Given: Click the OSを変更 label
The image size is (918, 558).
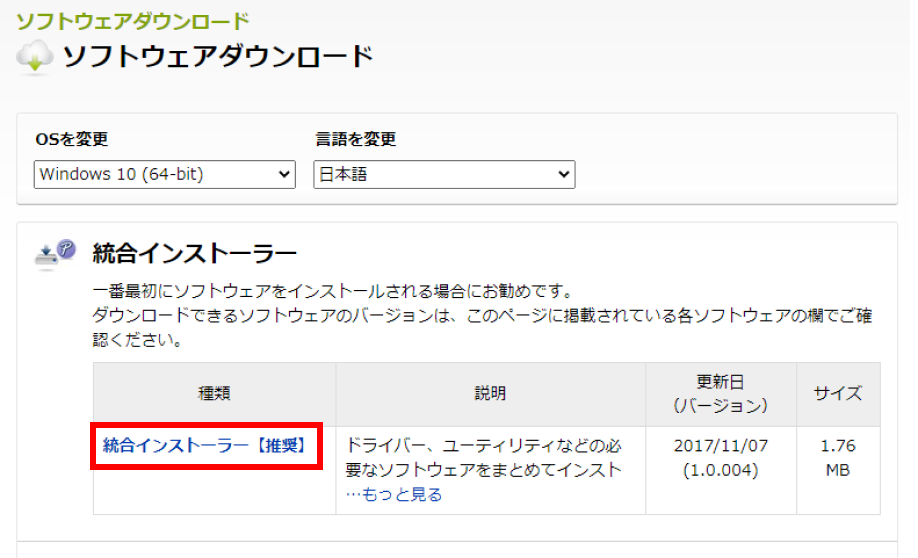Looking at the screenshot, I should point(71,139).
